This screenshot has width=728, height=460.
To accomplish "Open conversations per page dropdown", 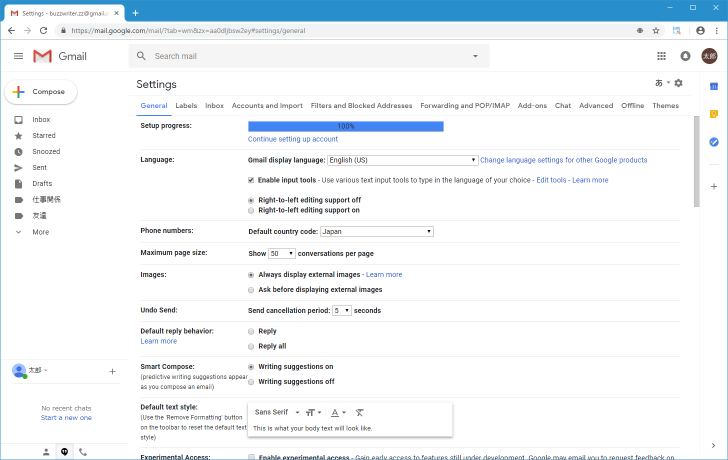I will tap(281, 253).
